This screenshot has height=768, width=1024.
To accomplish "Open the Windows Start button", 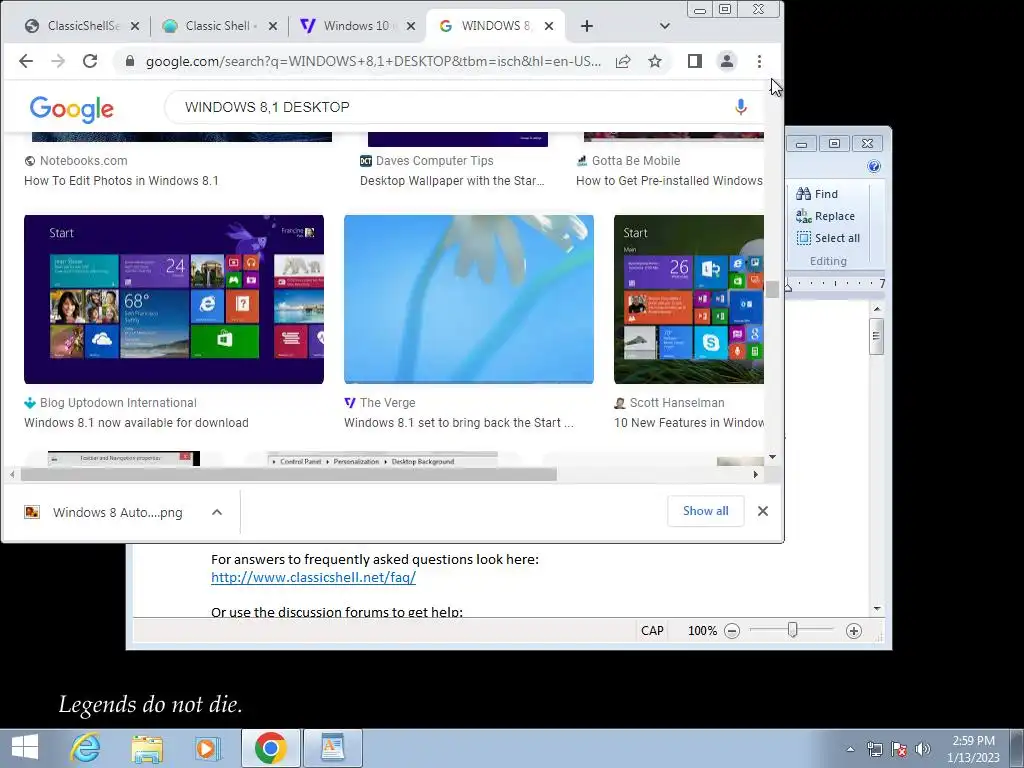I will [x=25, y=748].
